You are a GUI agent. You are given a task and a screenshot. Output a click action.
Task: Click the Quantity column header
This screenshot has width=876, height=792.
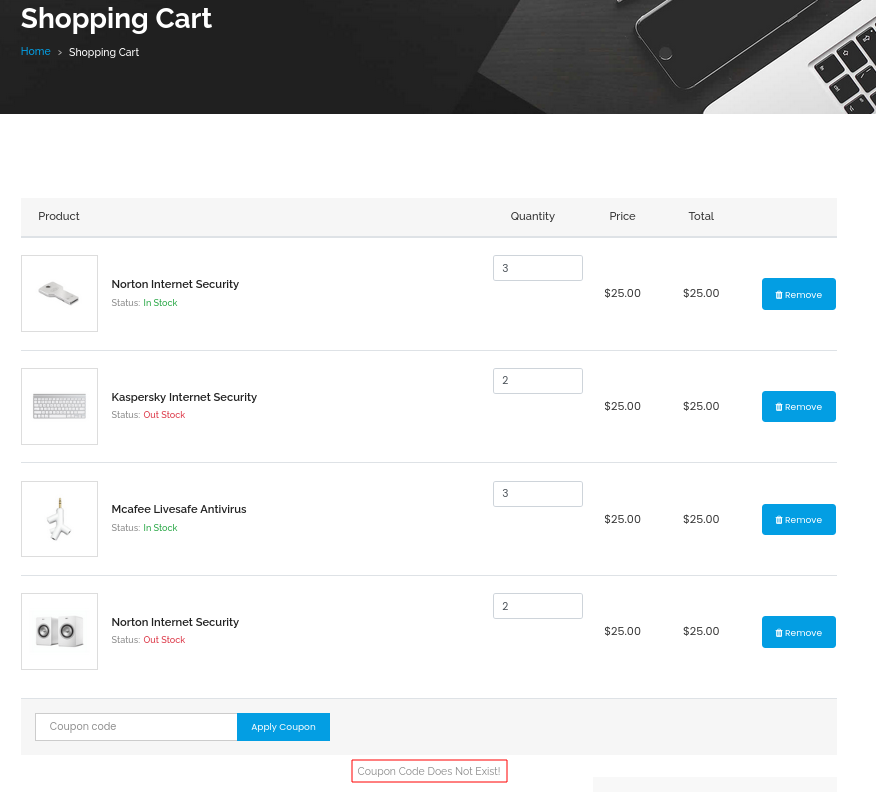point(532,216)
